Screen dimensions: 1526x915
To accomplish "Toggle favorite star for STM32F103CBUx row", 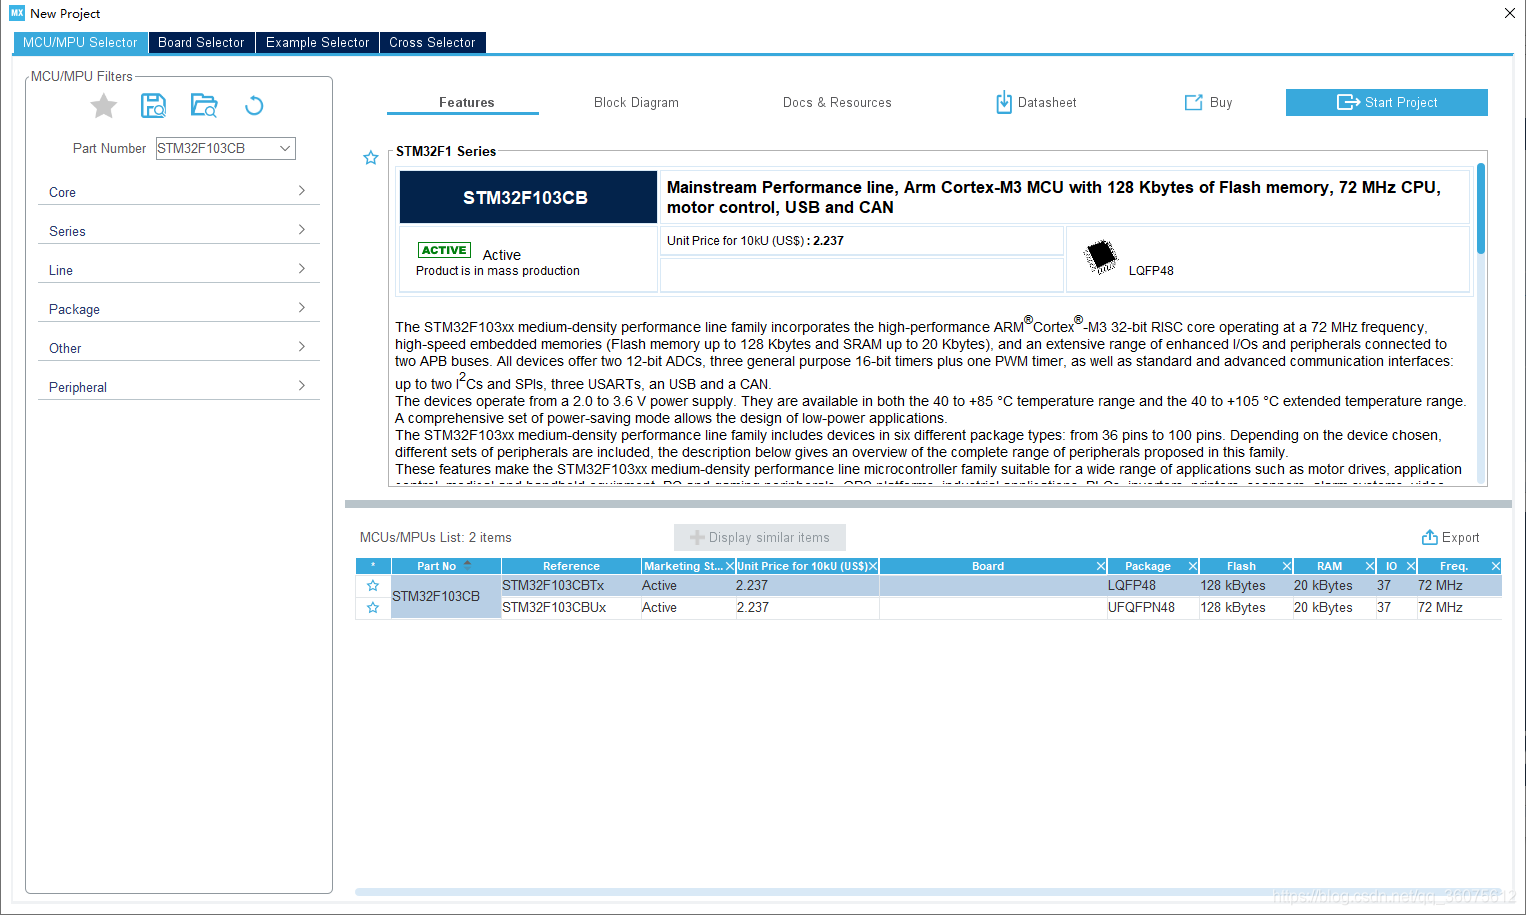I will (373, 608).
